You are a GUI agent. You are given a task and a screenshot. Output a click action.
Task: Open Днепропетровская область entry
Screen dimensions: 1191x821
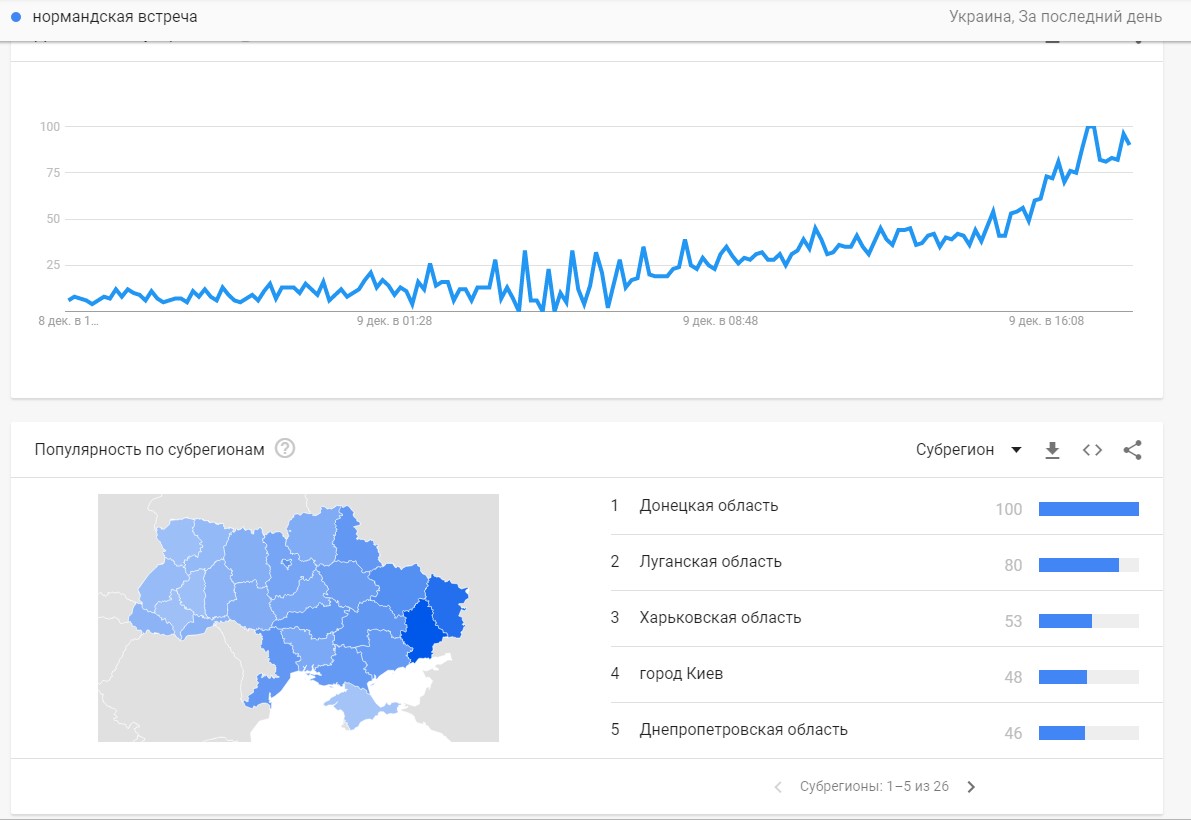743,730
